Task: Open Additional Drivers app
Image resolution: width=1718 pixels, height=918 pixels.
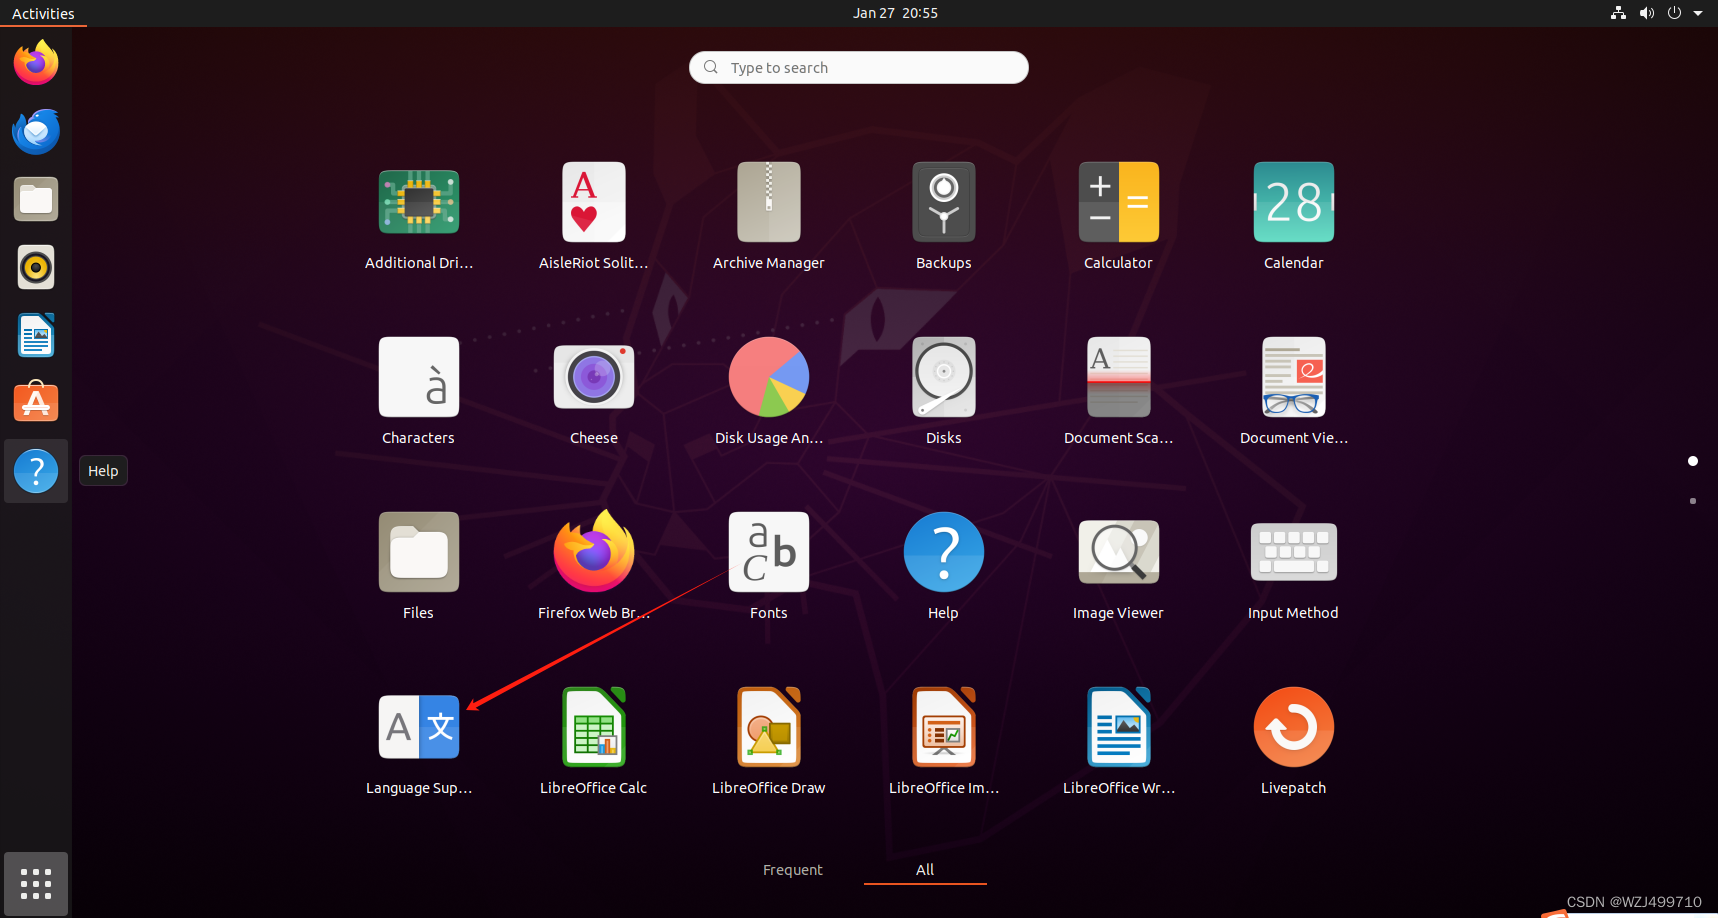Action: [419, 203]
